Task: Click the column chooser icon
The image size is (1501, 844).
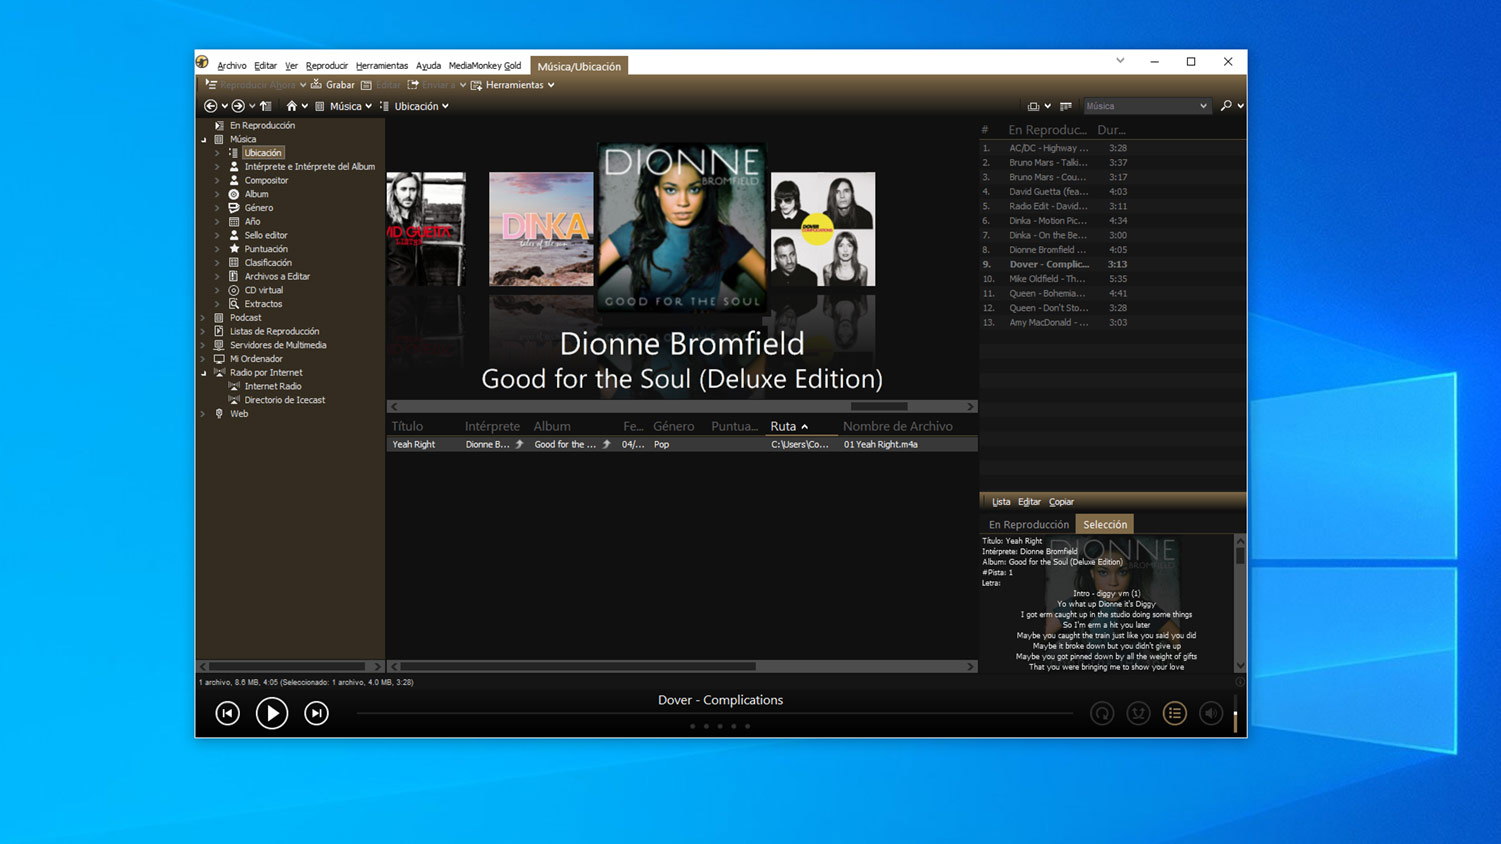Action: point(1066,106)
